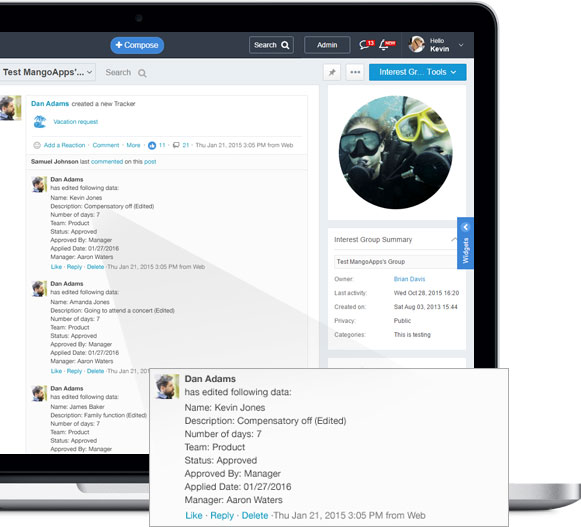Click the Widgets tab arrow icon
This screenshot has width=581, height=527.
point(466,227)
